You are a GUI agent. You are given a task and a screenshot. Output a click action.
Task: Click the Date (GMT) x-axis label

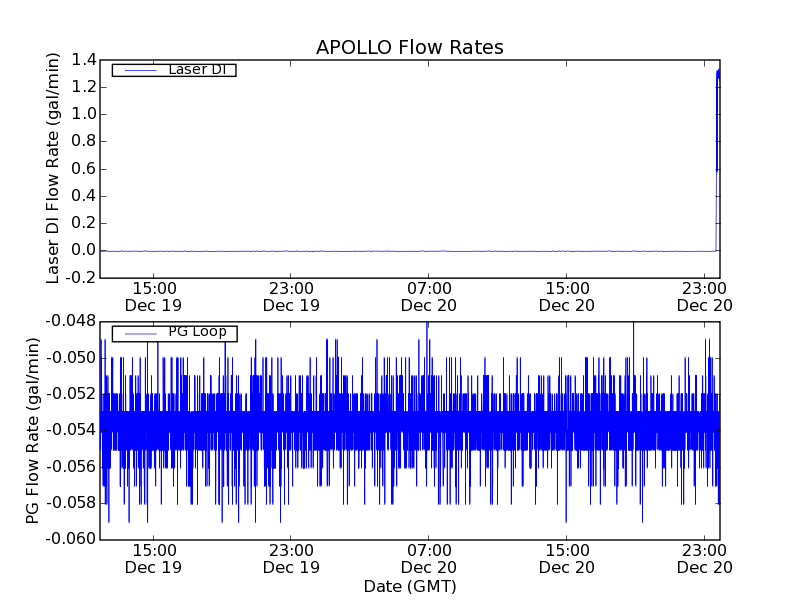(x=409, y=586)
